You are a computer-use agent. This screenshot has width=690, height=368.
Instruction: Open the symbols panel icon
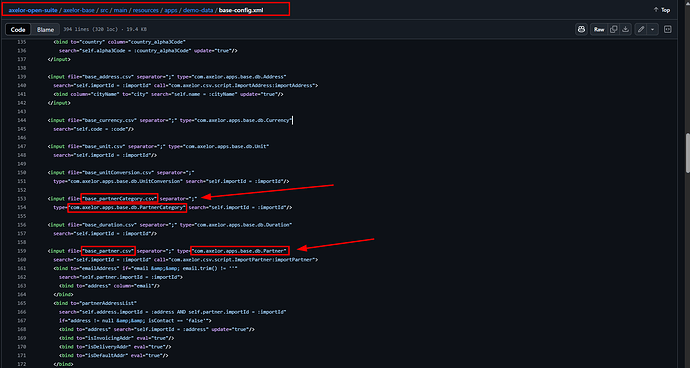(668, 29)
